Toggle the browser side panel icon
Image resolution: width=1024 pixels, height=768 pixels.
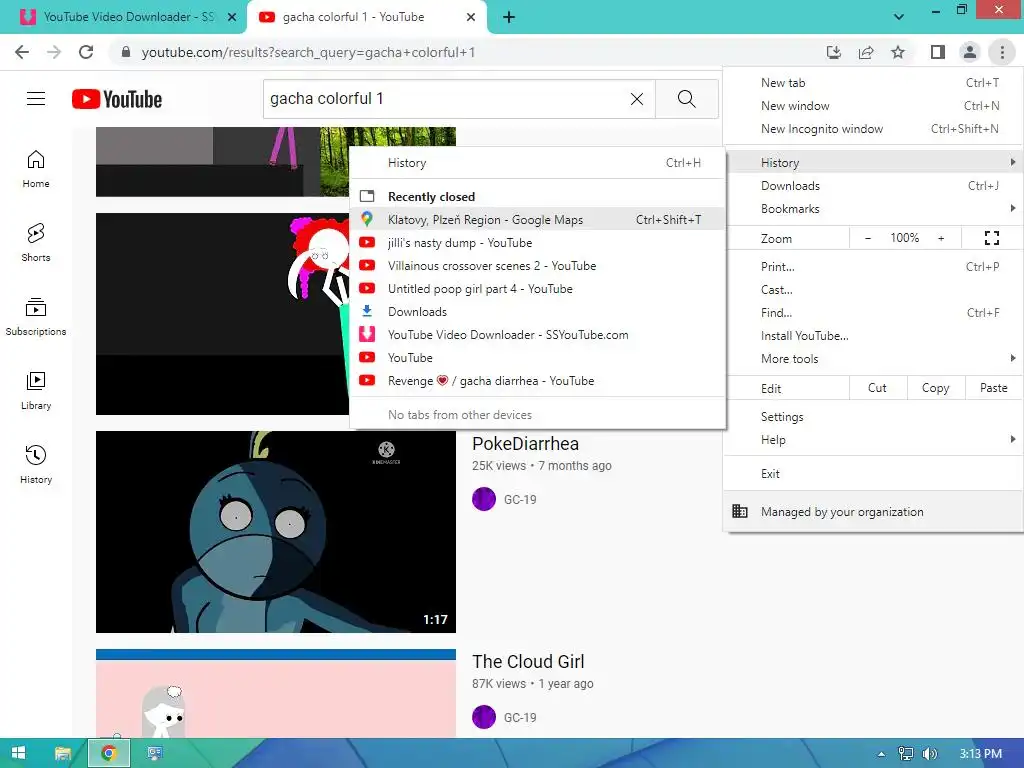(x=938, y=52)
